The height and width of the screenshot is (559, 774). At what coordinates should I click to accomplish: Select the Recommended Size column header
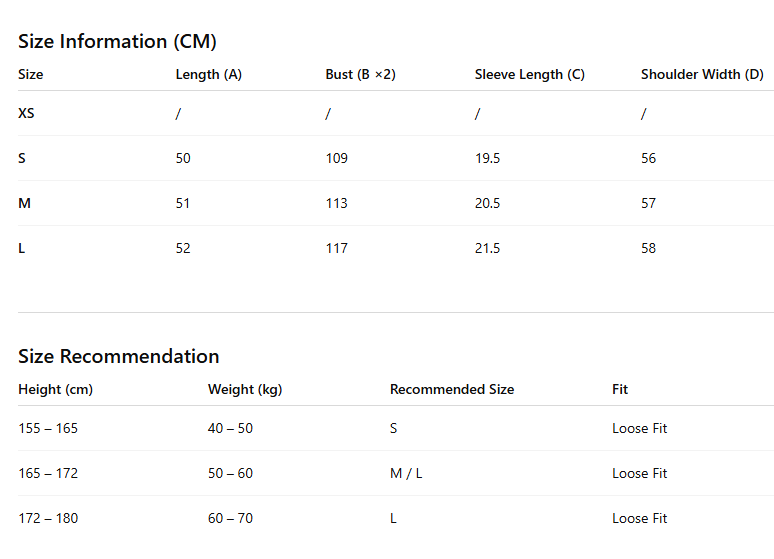pyautogui.click(x=452, y=390)
